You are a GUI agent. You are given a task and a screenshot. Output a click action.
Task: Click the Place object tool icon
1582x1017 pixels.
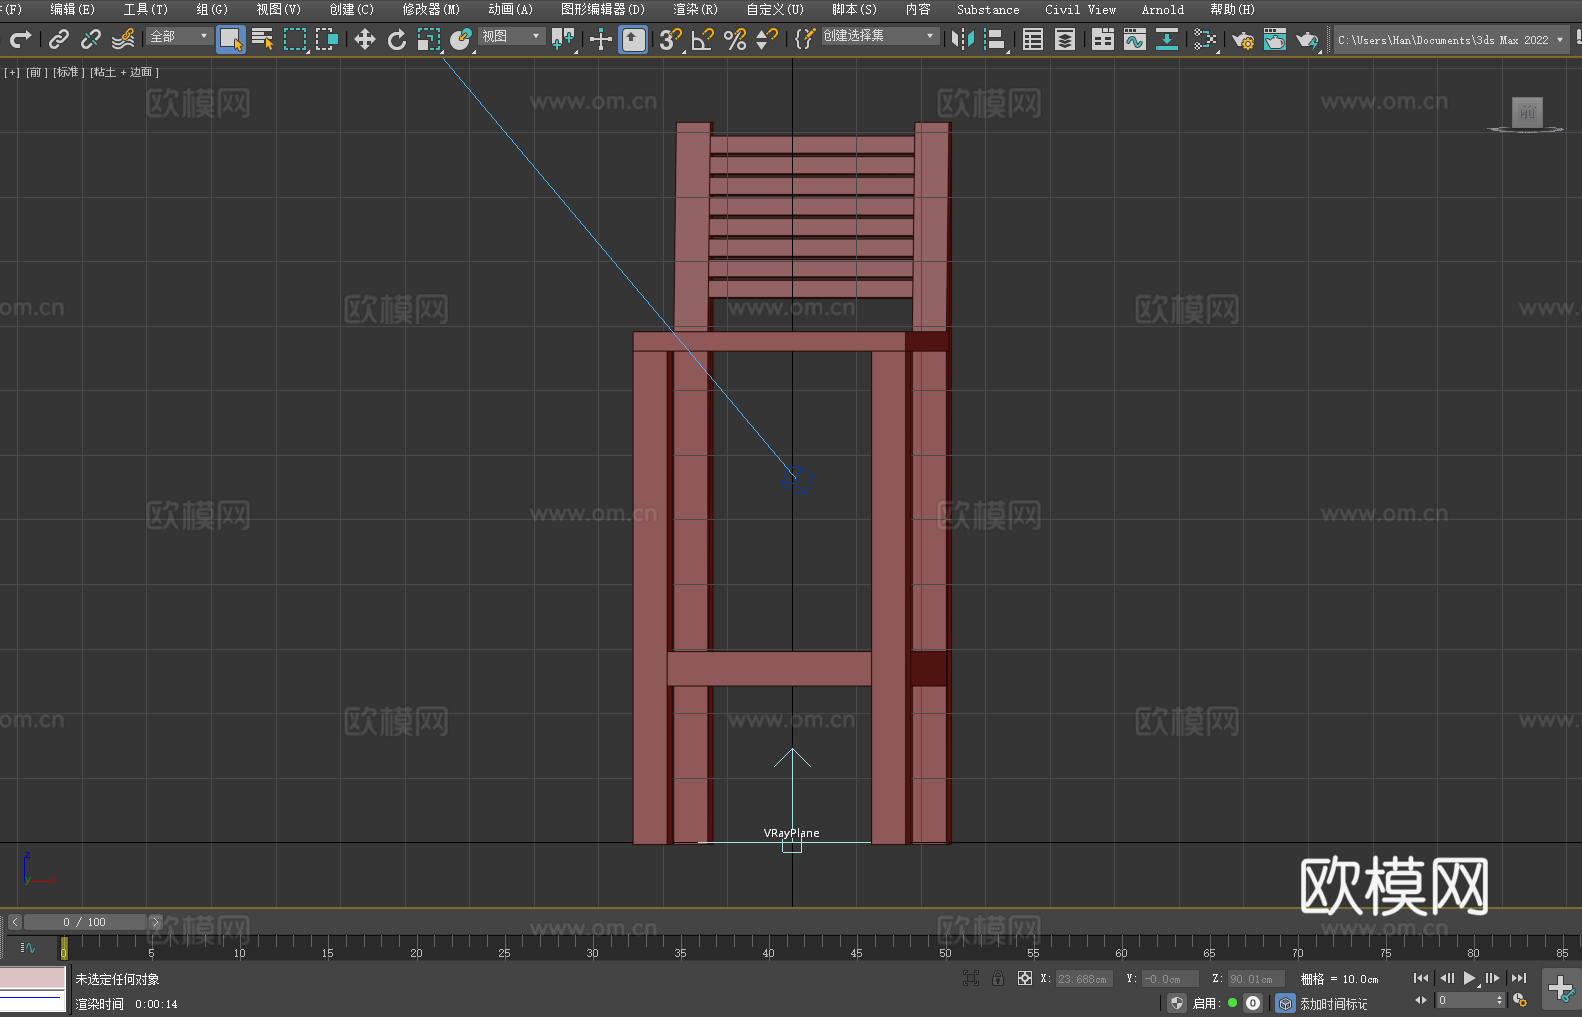[x=461, y=39]
